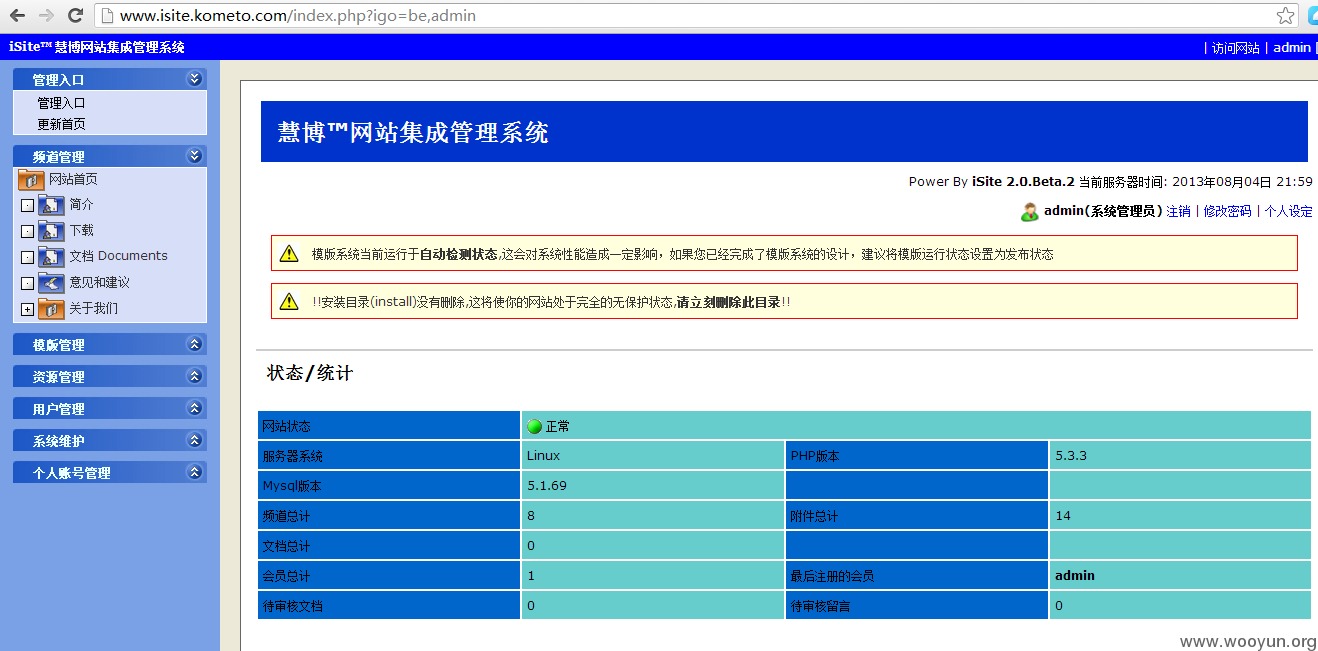
Task: Click the 频道总计 value 8
Action: click(x=531, y=516)
